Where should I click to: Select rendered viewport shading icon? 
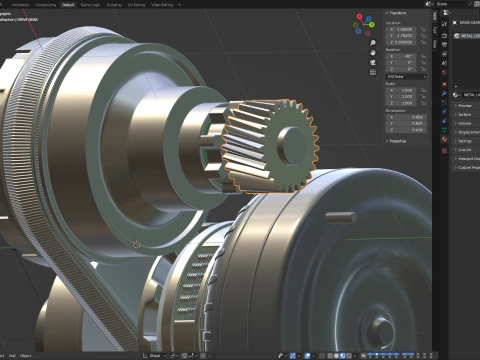coord(349,356)
